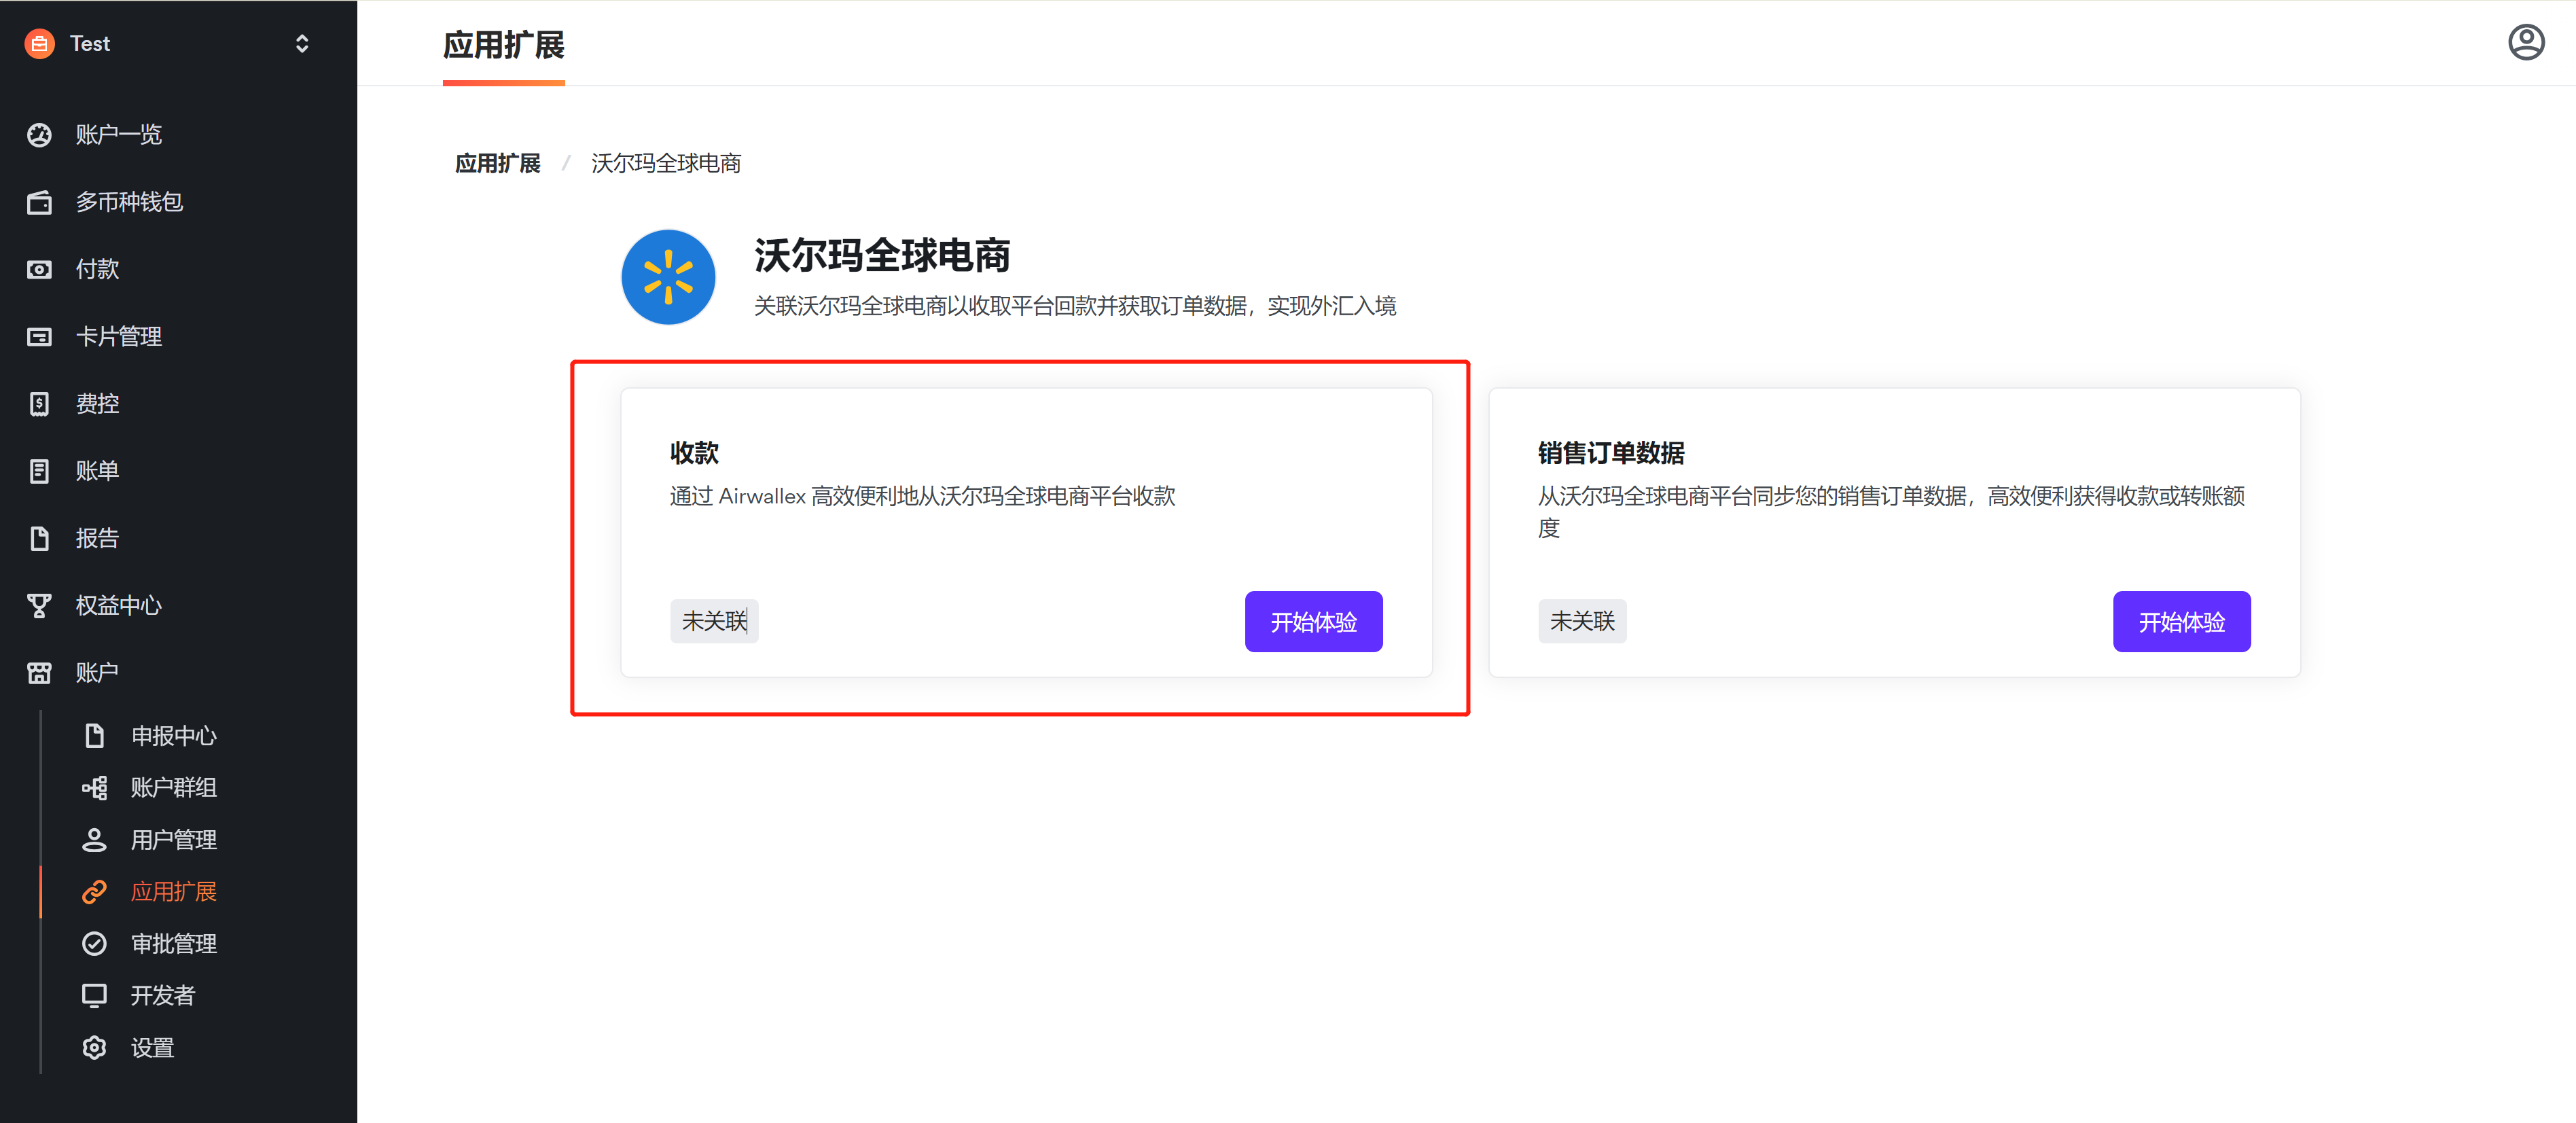Click the orange Test account logo icon
Screen dimensions: 2576x1123
(x=39, y=44)
